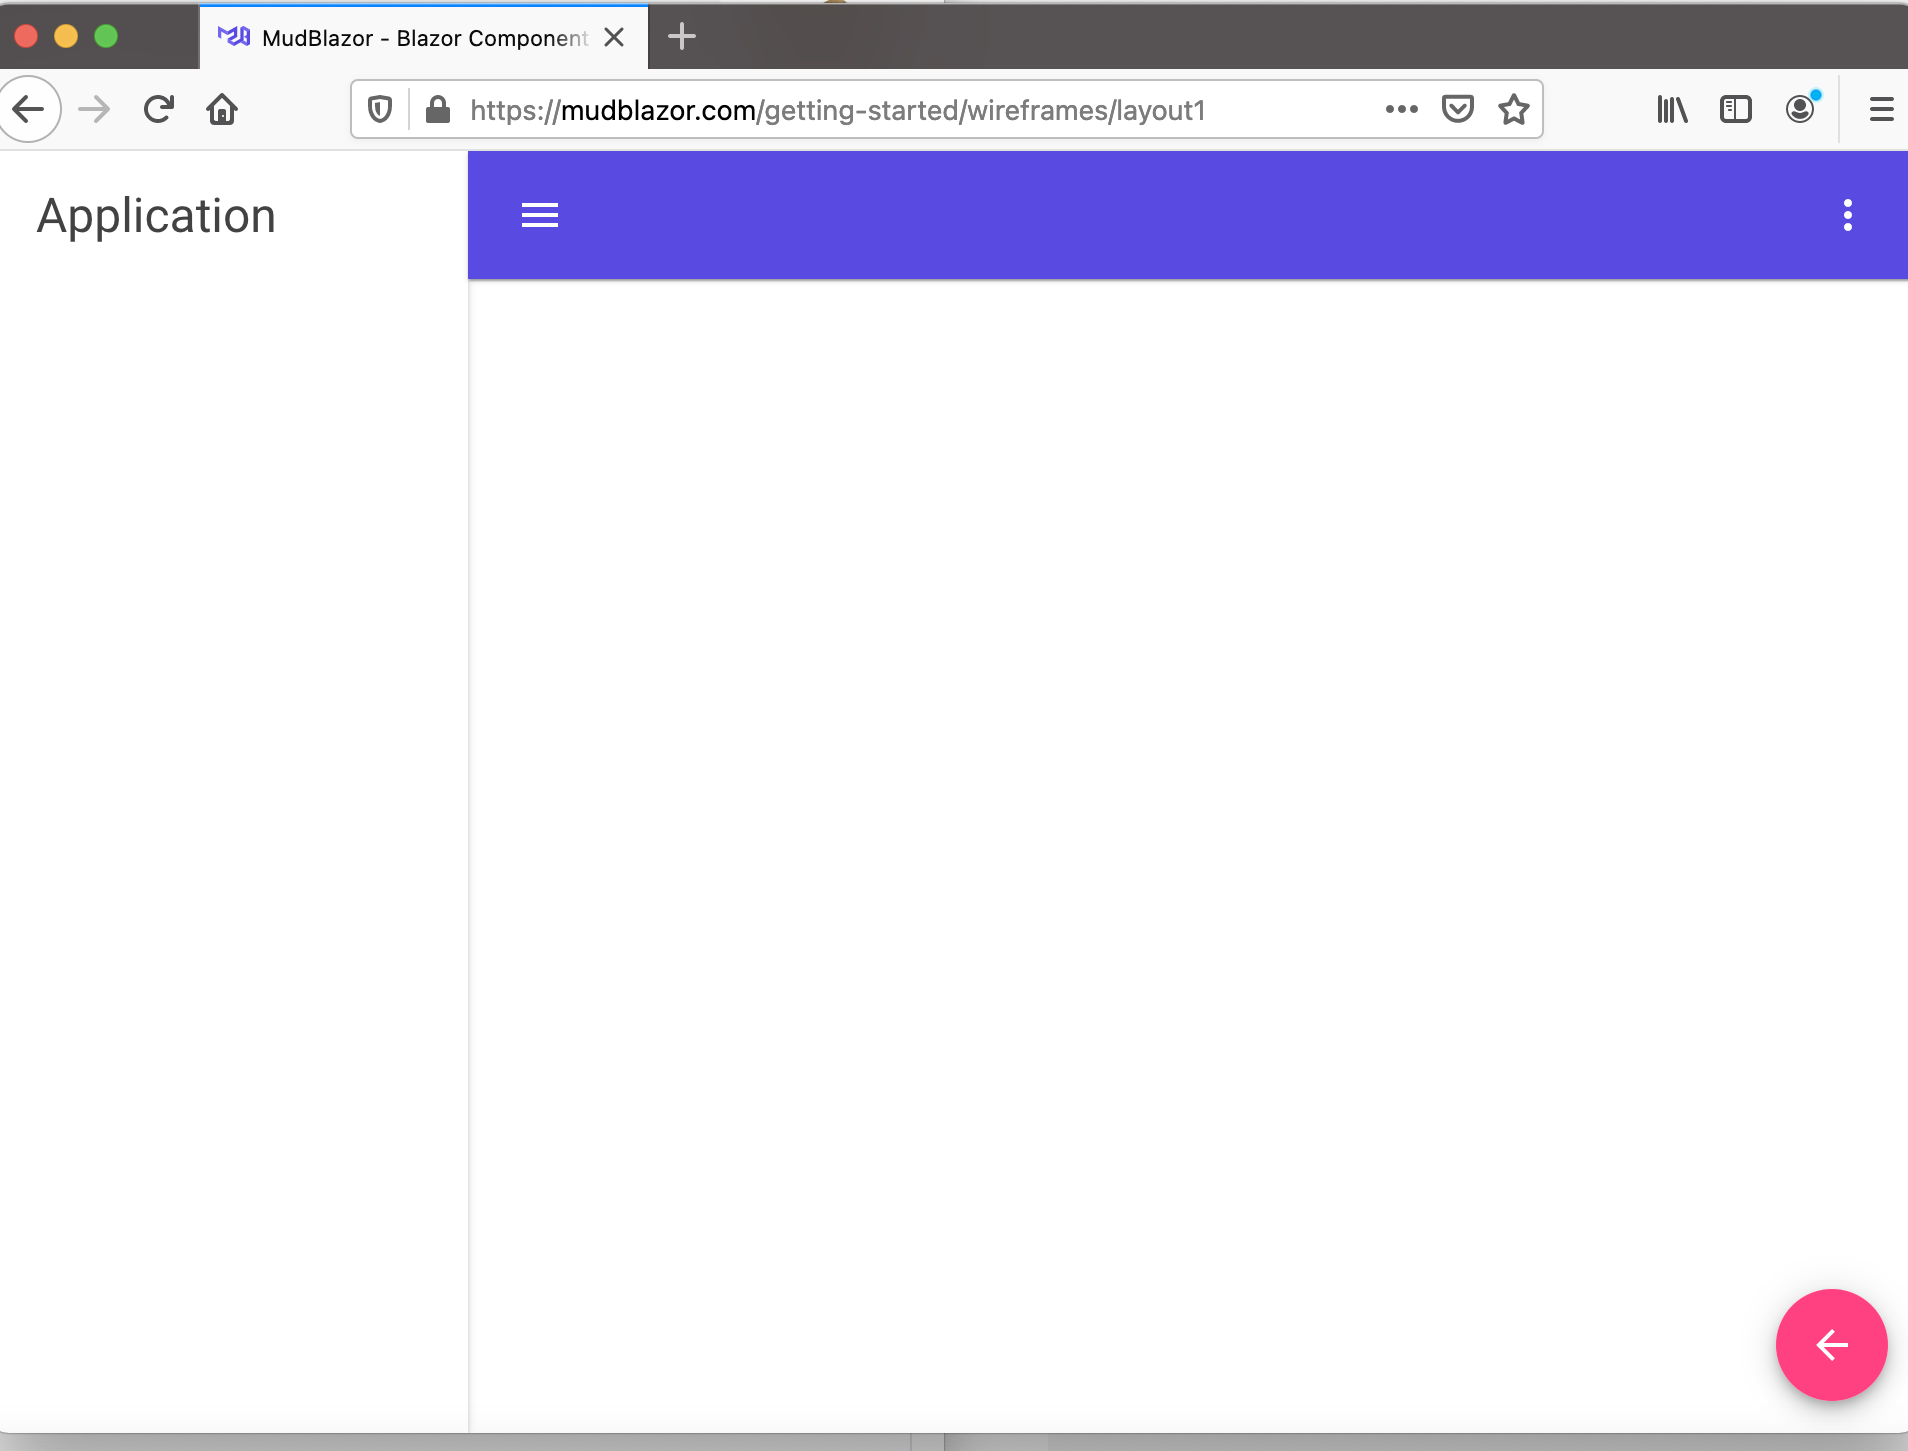
Task: Save the page to Pocket
Action: coord(1458,109)
